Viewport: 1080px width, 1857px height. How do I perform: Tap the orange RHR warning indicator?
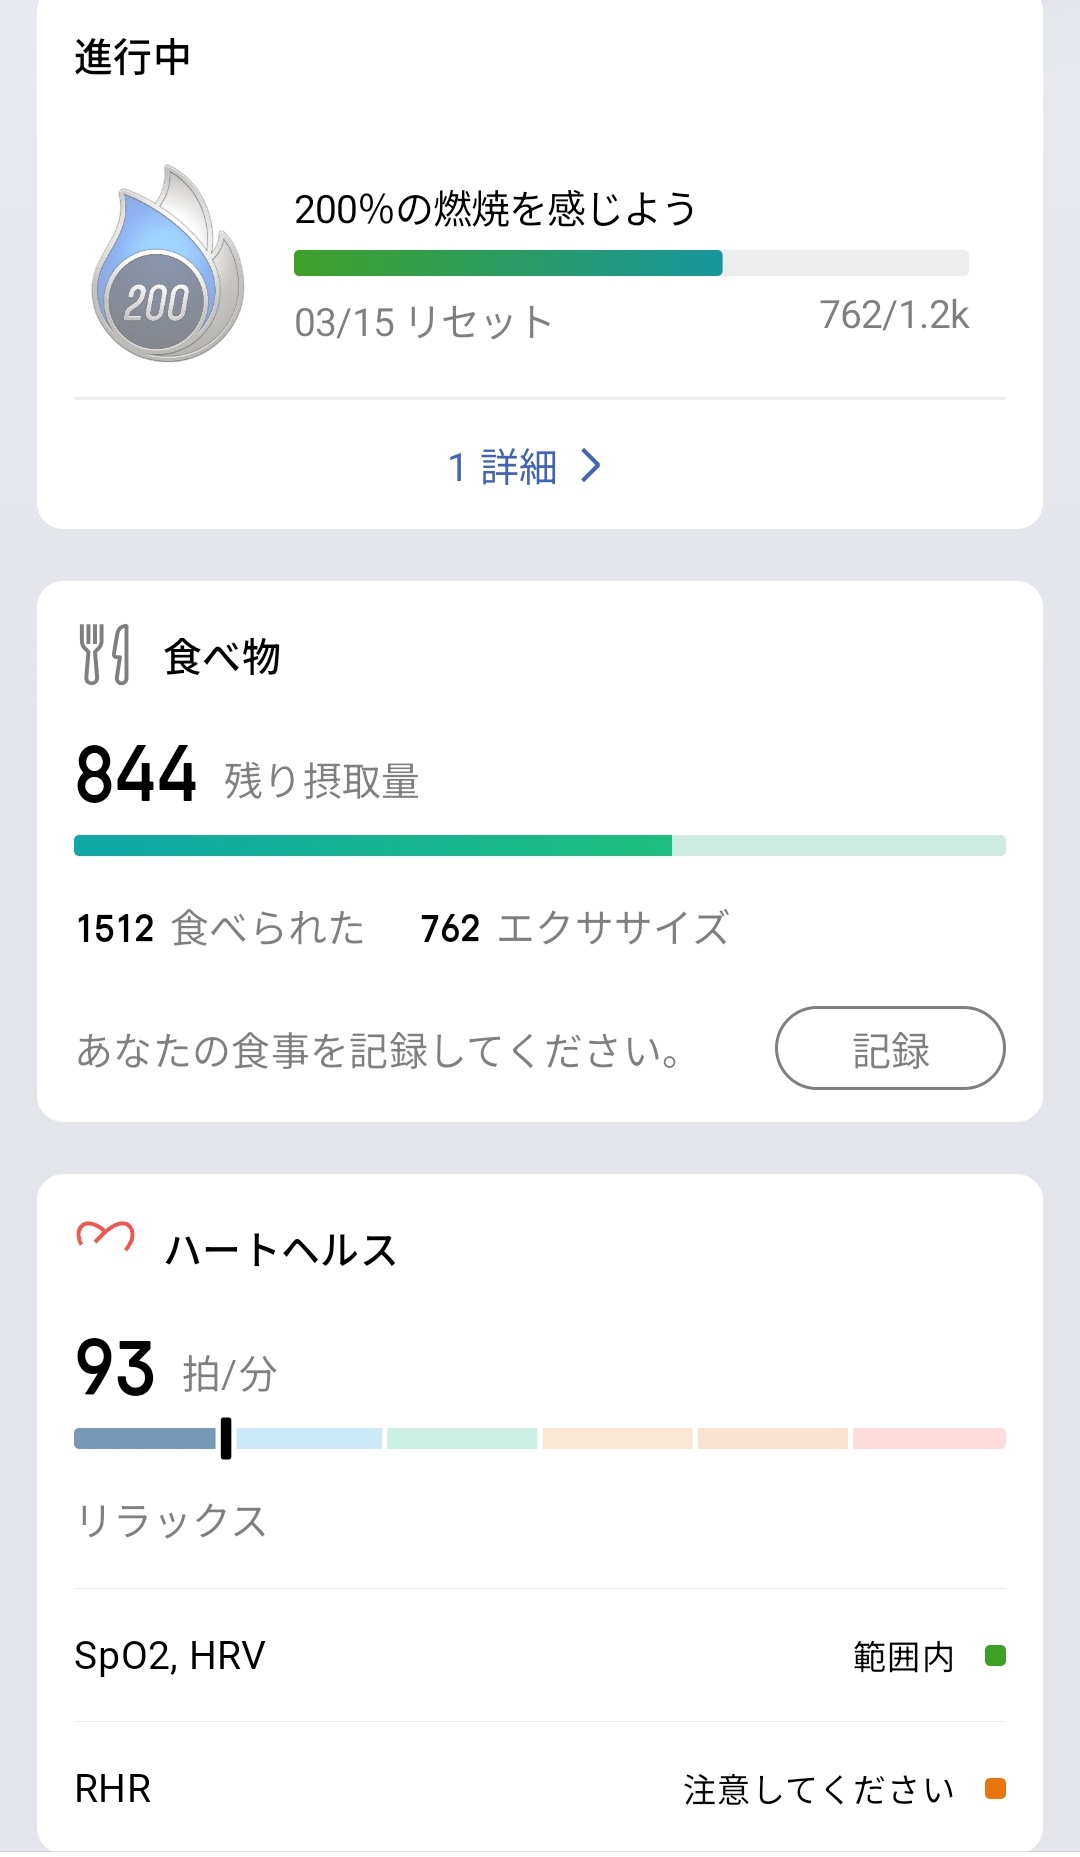994,1789
